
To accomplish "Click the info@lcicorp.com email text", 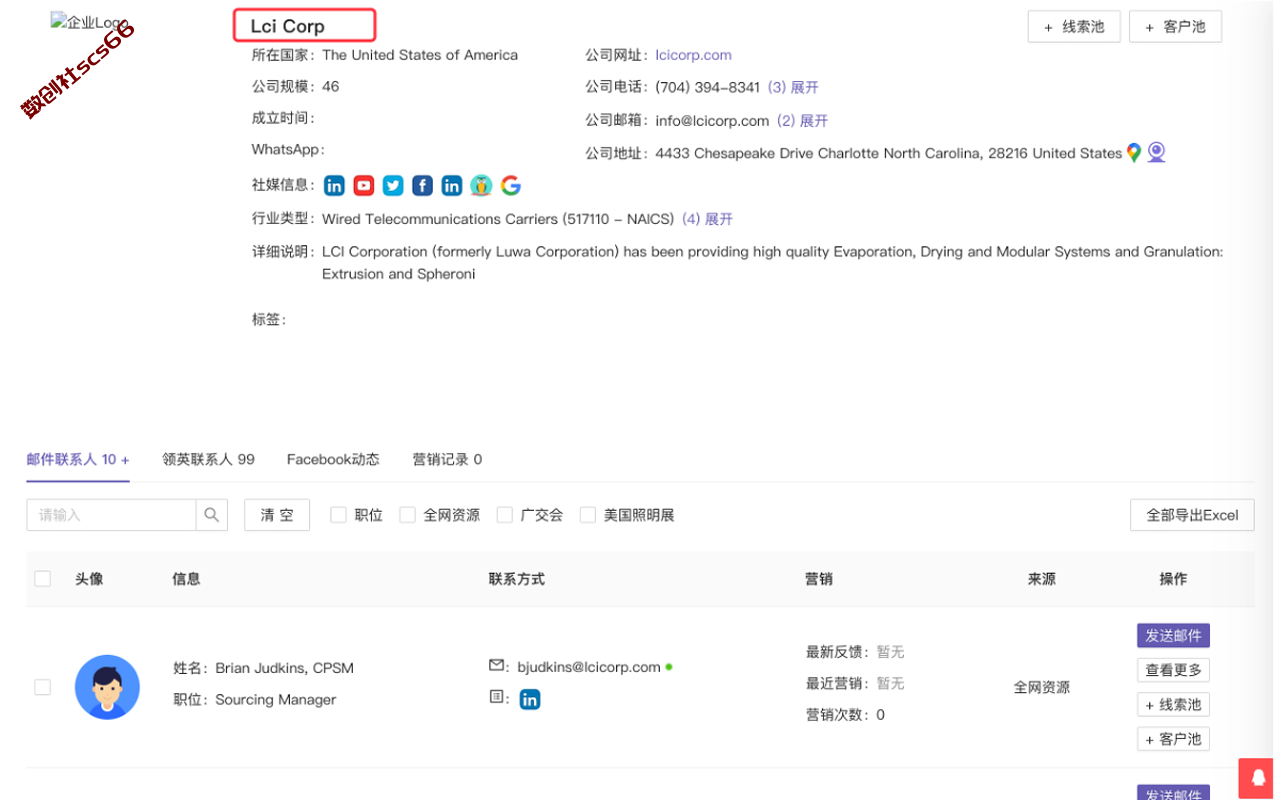I will coord(712,121).
